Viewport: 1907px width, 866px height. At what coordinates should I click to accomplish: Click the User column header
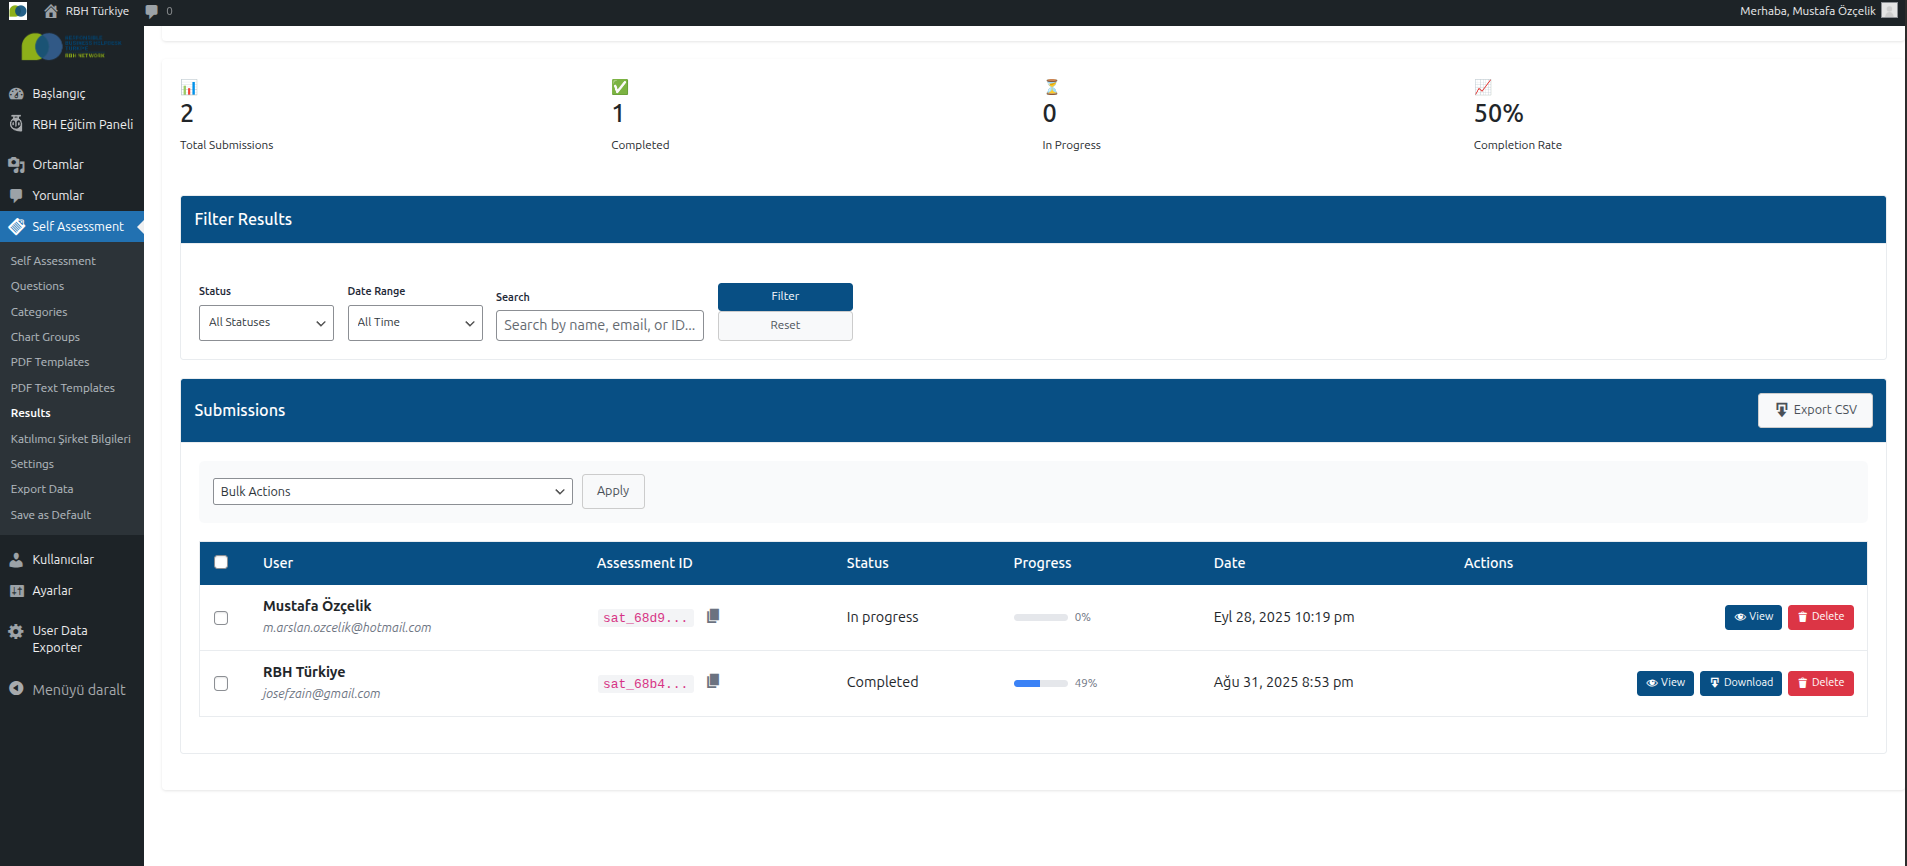pyautogui.click(x=278, y=563)
